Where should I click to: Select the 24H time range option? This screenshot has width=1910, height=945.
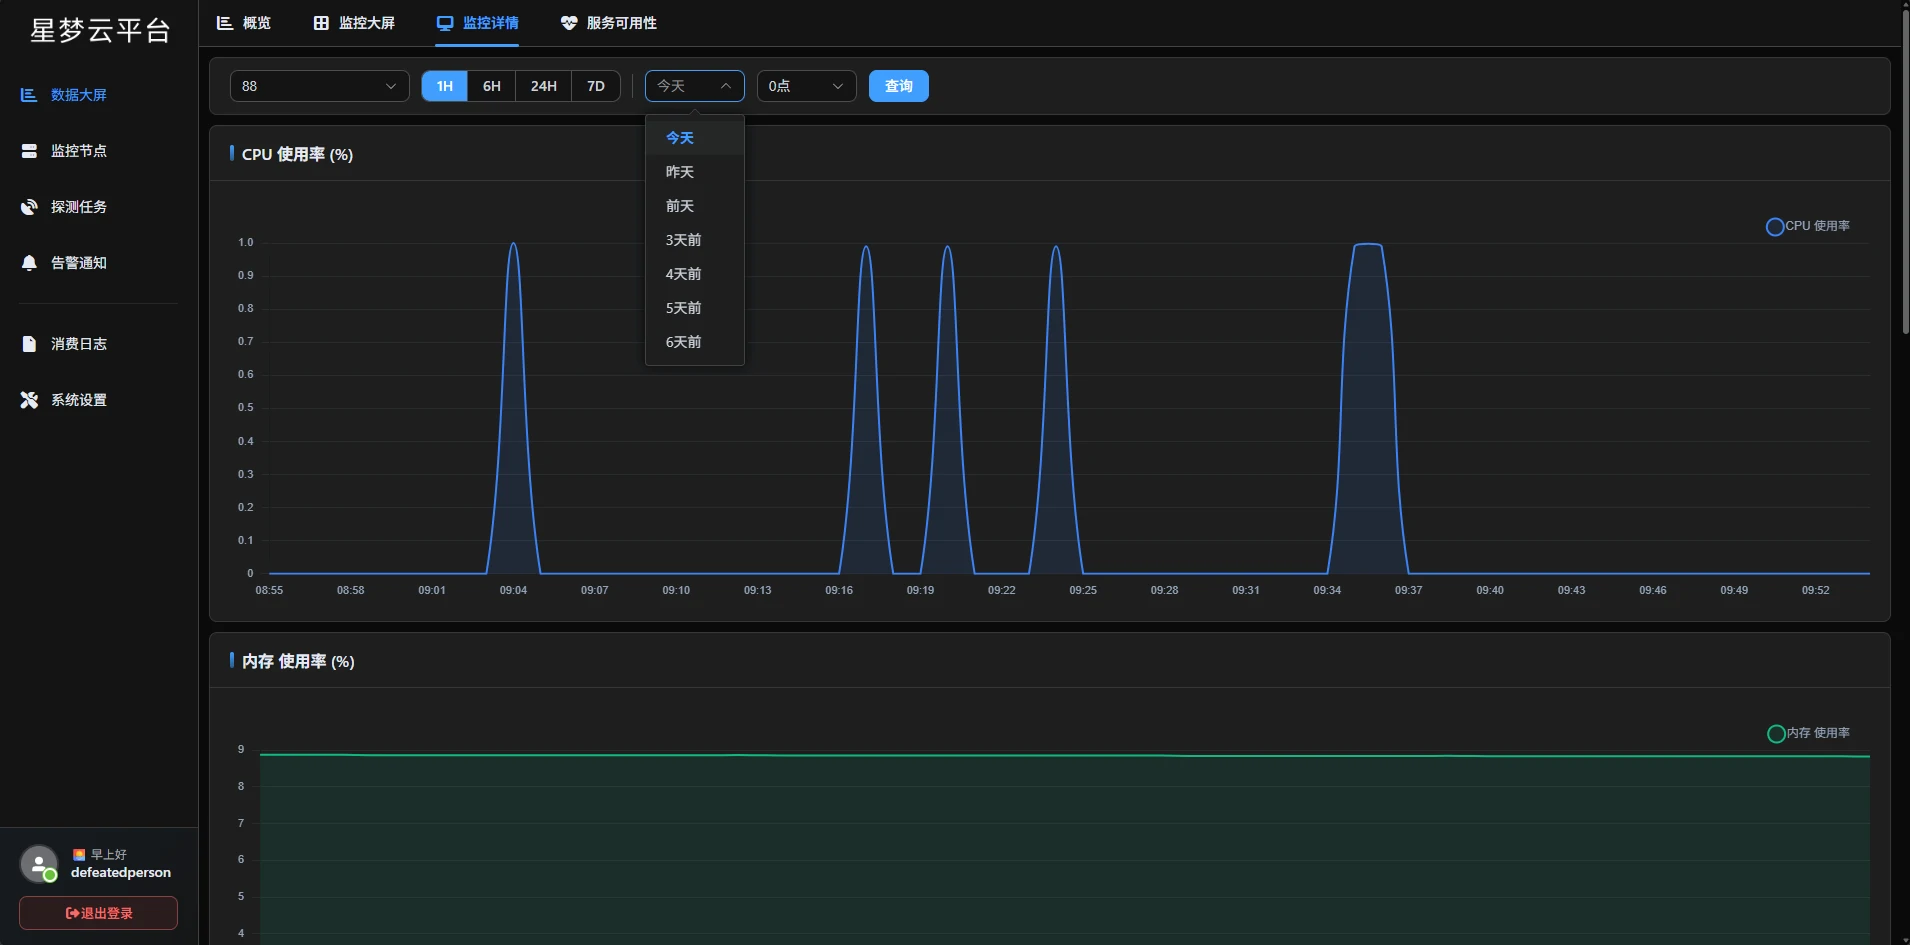pos(543,86)
